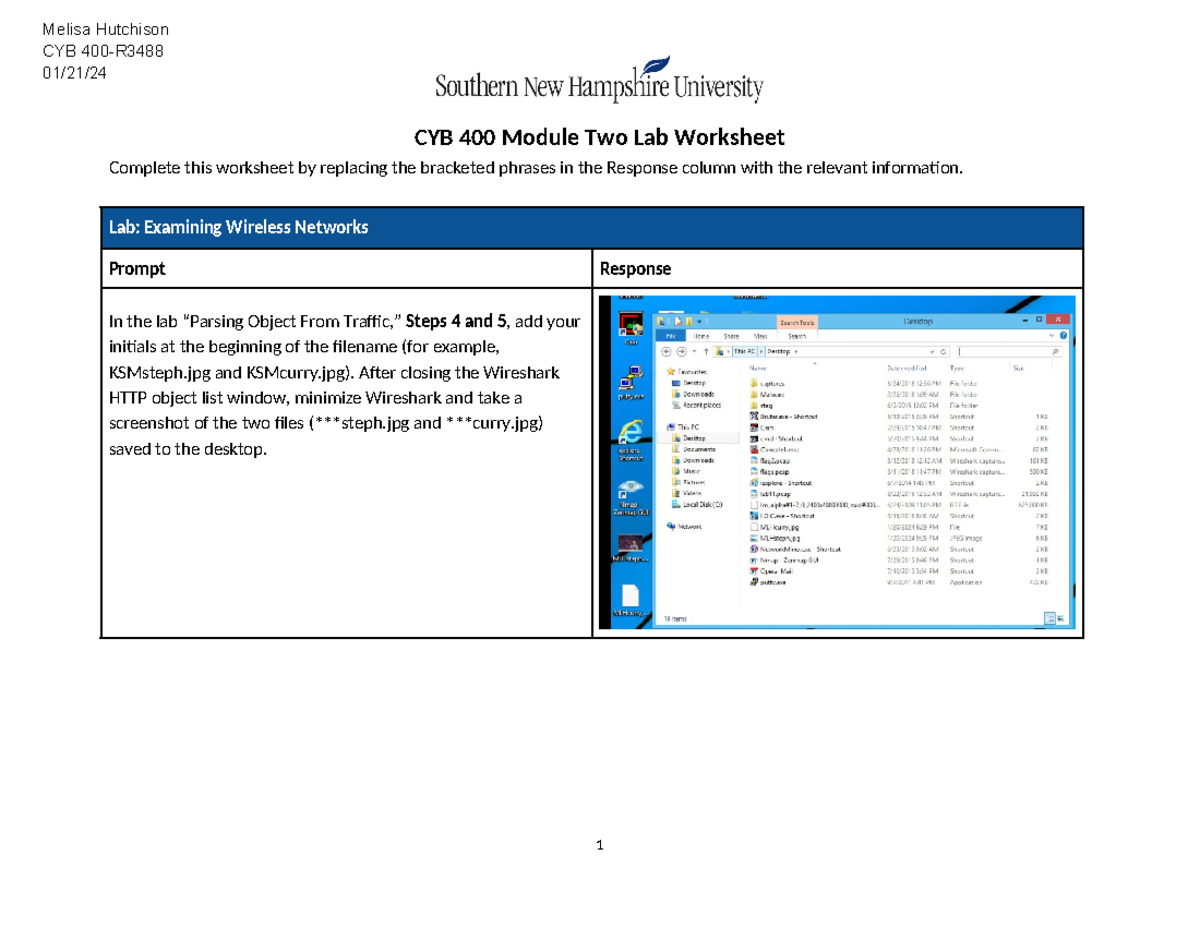Screen dimensions: 1200x927
Task: Switch to the View ribbon tab
Action: coord(760,337)
